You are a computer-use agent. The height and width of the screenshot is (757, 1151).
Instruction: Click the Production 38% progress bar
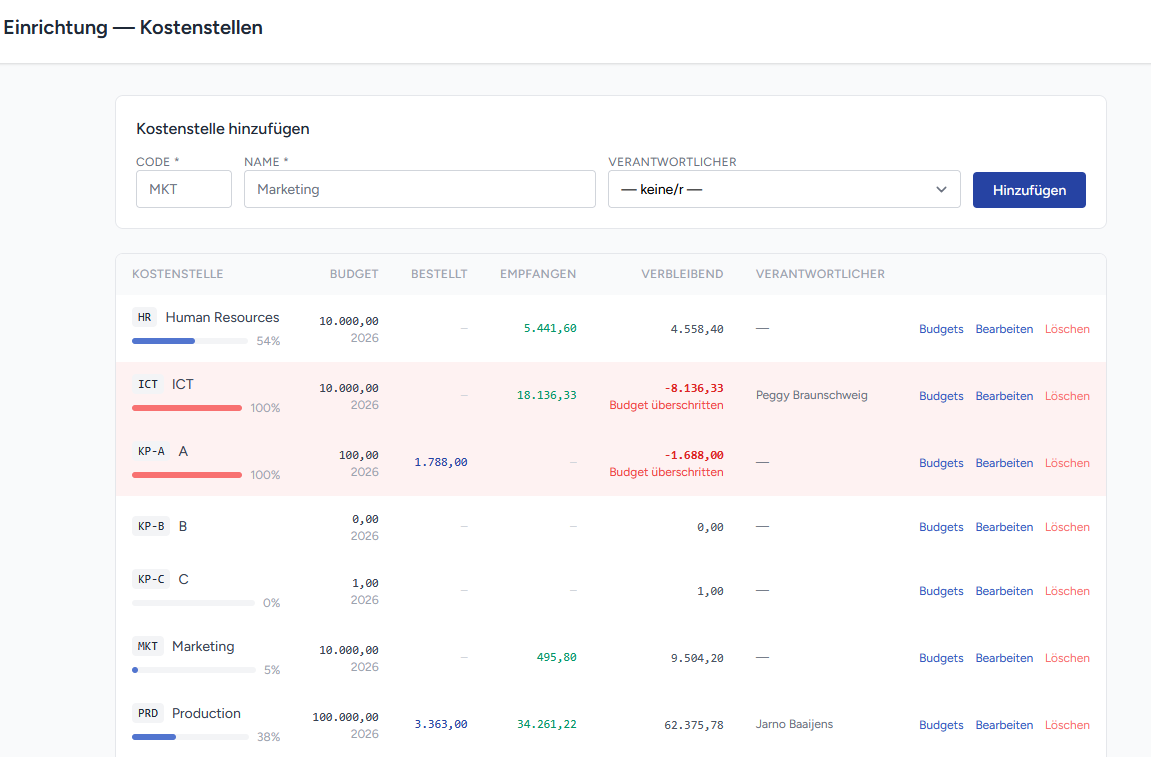(190, 736)
